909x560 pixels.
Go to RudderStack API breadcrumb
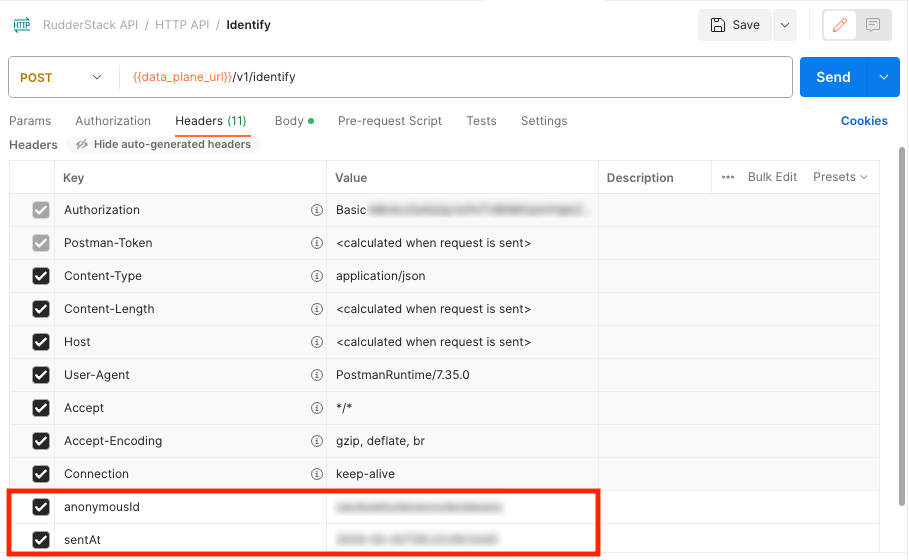click(x=90, y=25)
